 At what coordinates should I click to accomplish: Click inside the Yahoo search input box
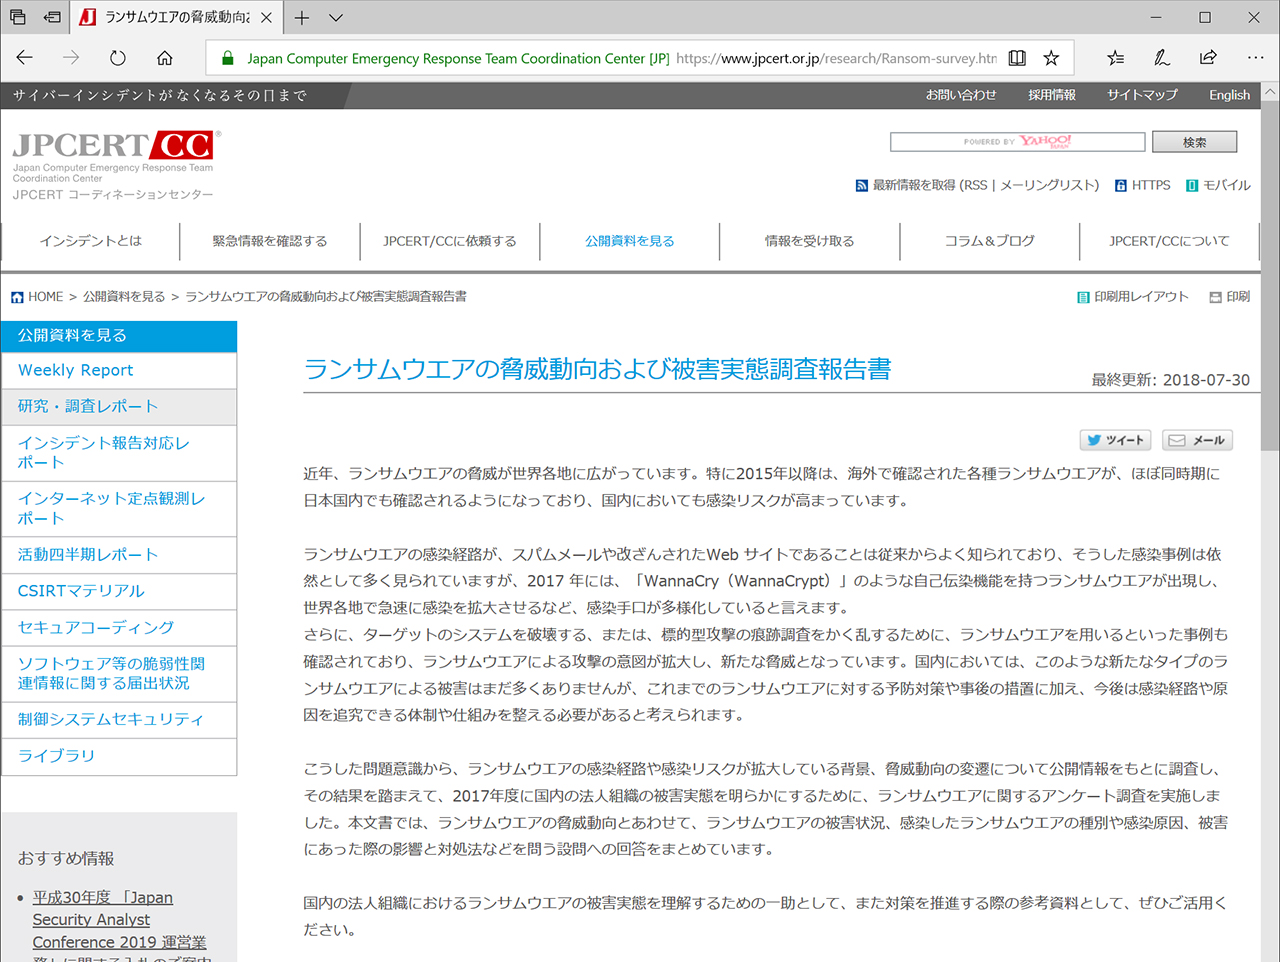[1017, 141]
